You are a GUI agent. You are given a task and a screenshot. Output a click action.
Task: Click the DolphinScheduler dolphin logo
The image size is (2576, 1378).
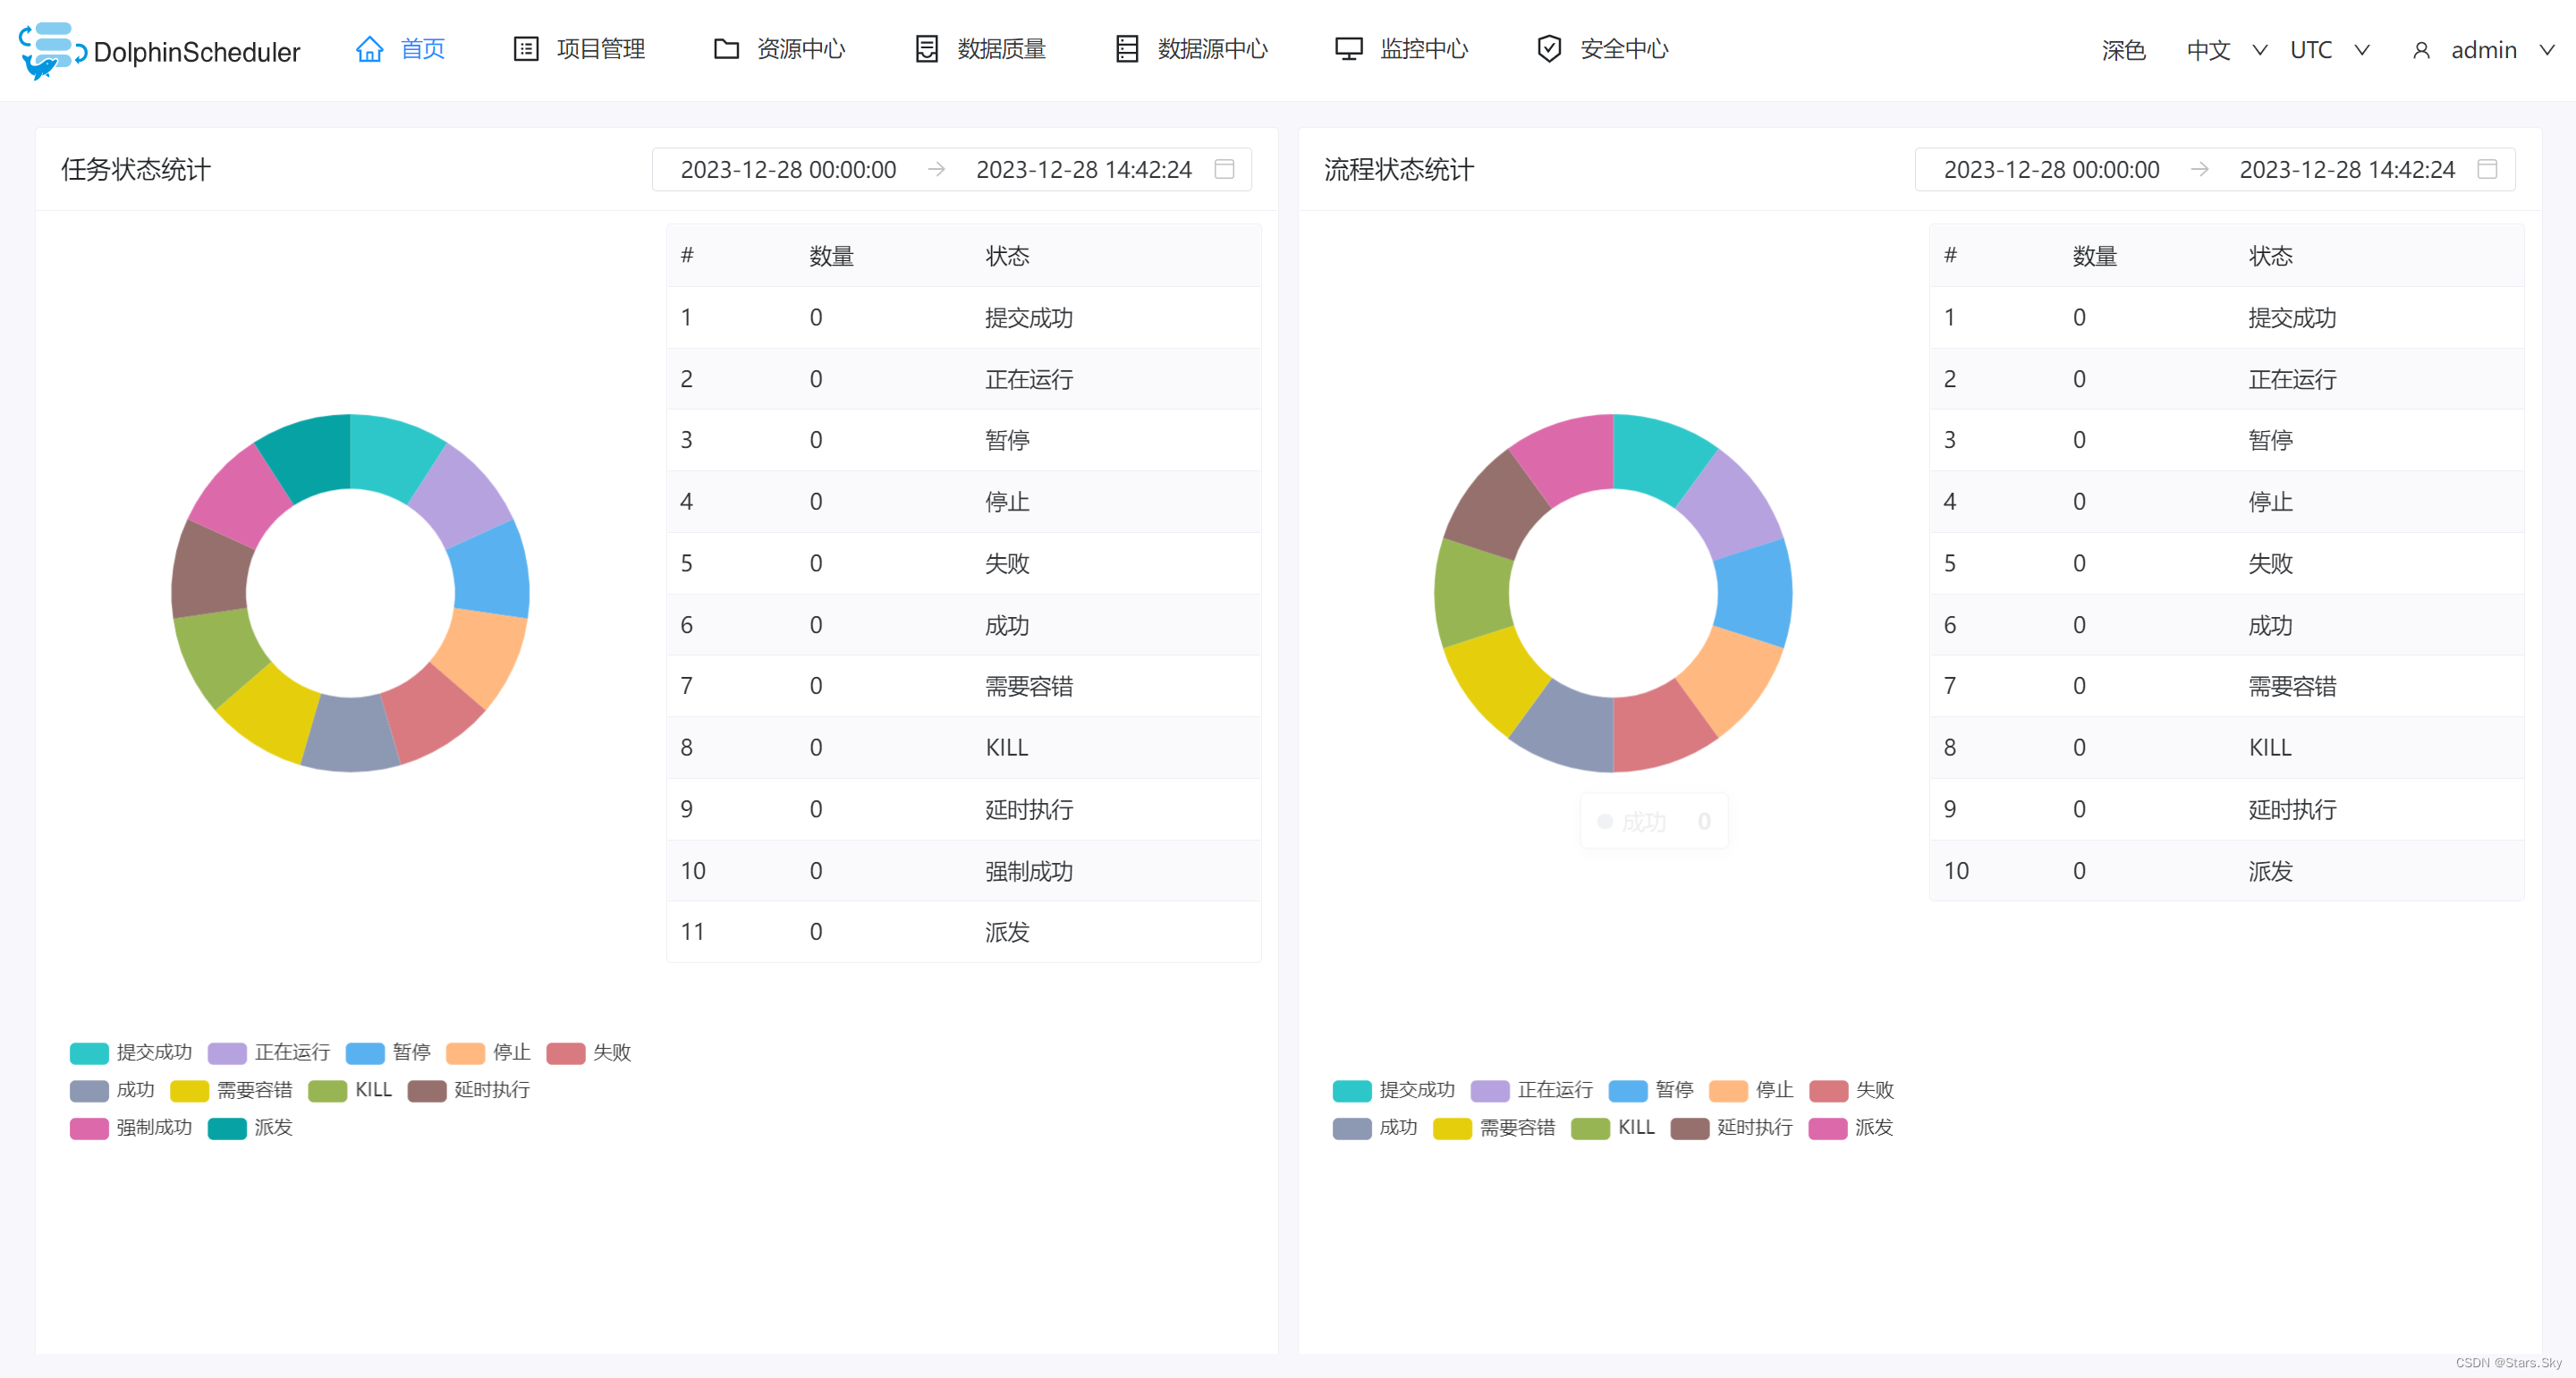(x=48, y=50)
